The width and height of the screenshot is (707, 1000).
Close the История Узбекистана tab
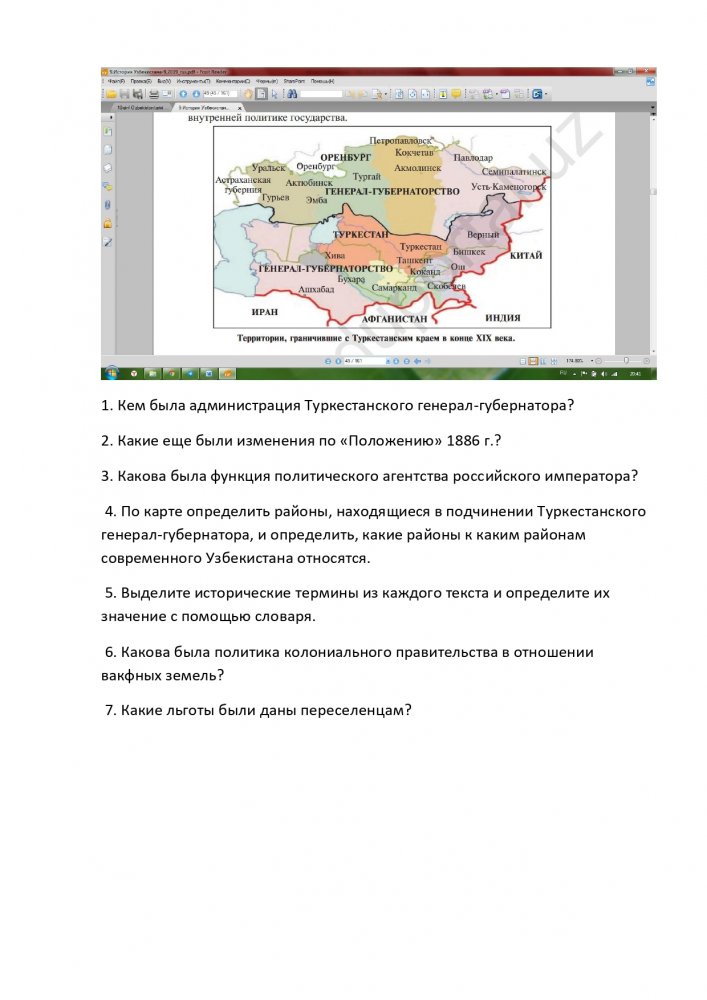(240, 108)
